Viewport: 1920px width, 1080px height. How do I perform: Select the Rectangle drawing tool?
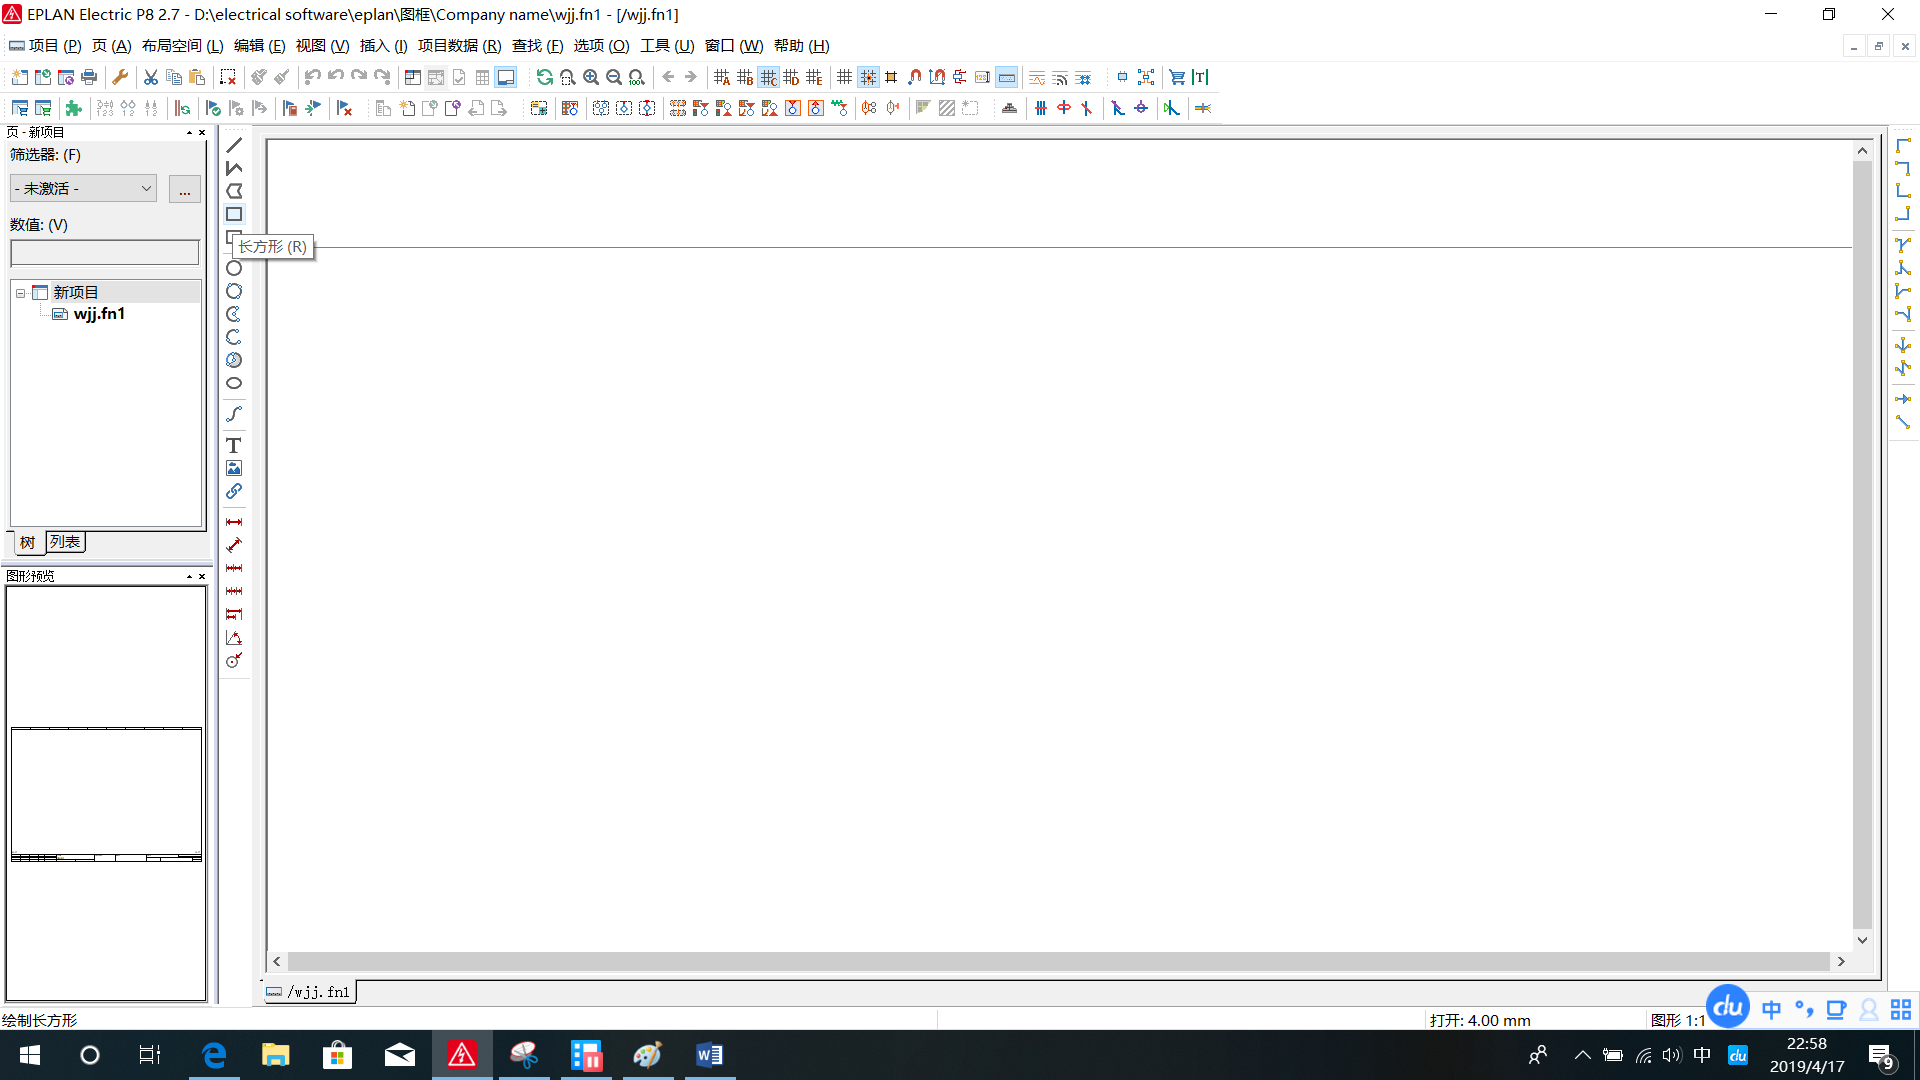pos(234,214)
